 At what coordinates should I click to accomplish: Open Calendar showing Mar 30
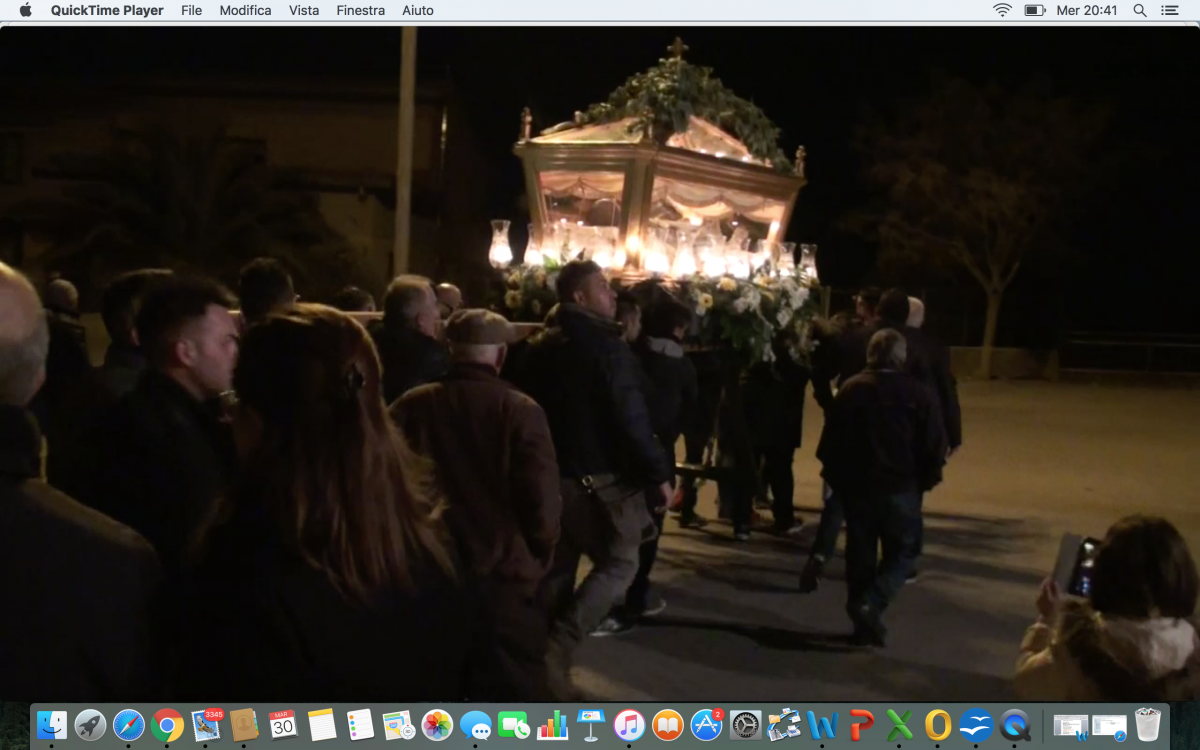click(283, 725)
